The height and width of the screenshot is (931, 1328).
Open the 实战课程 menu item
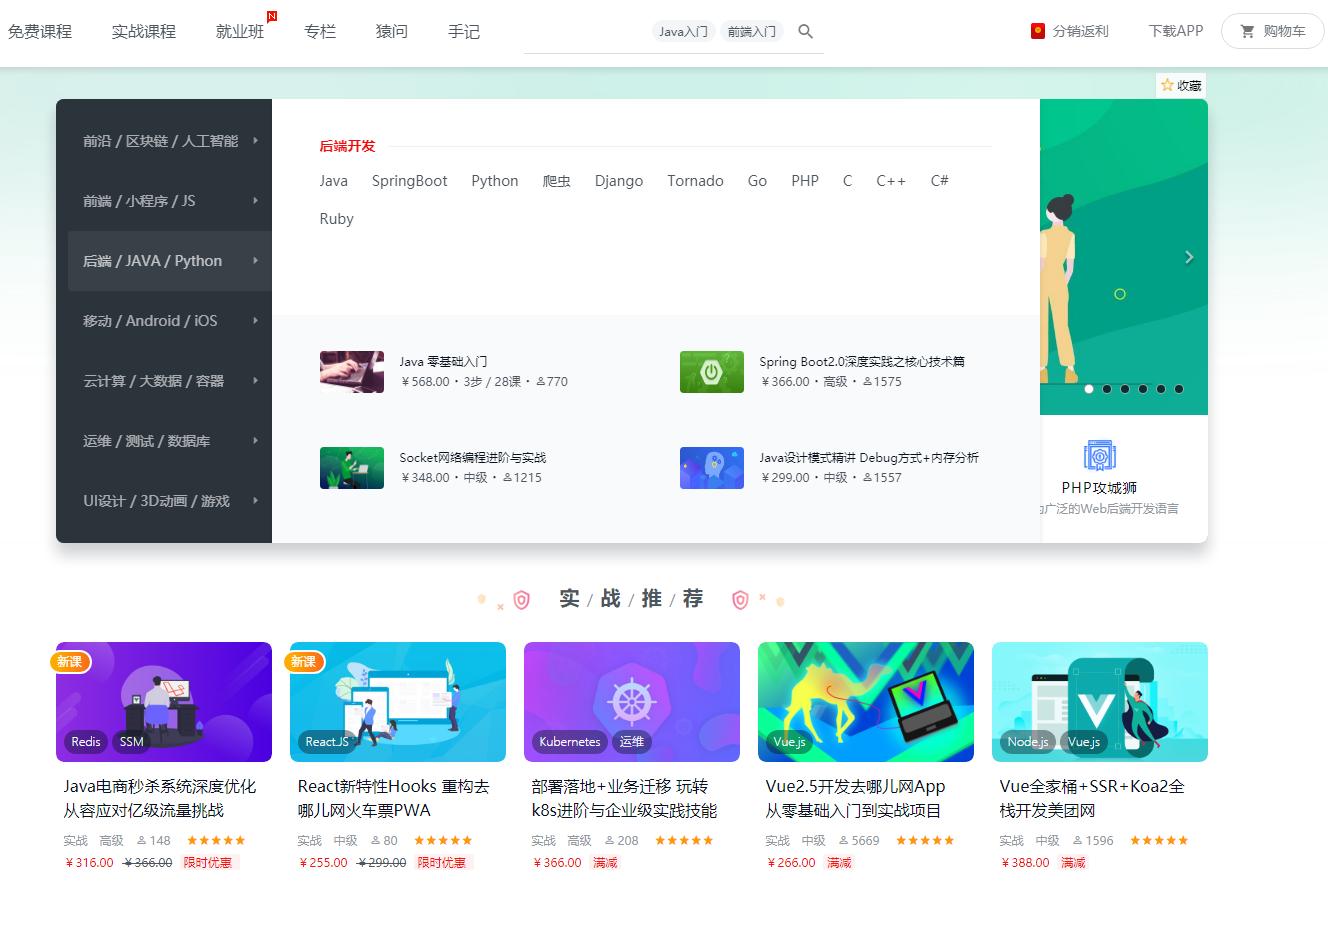143,31
